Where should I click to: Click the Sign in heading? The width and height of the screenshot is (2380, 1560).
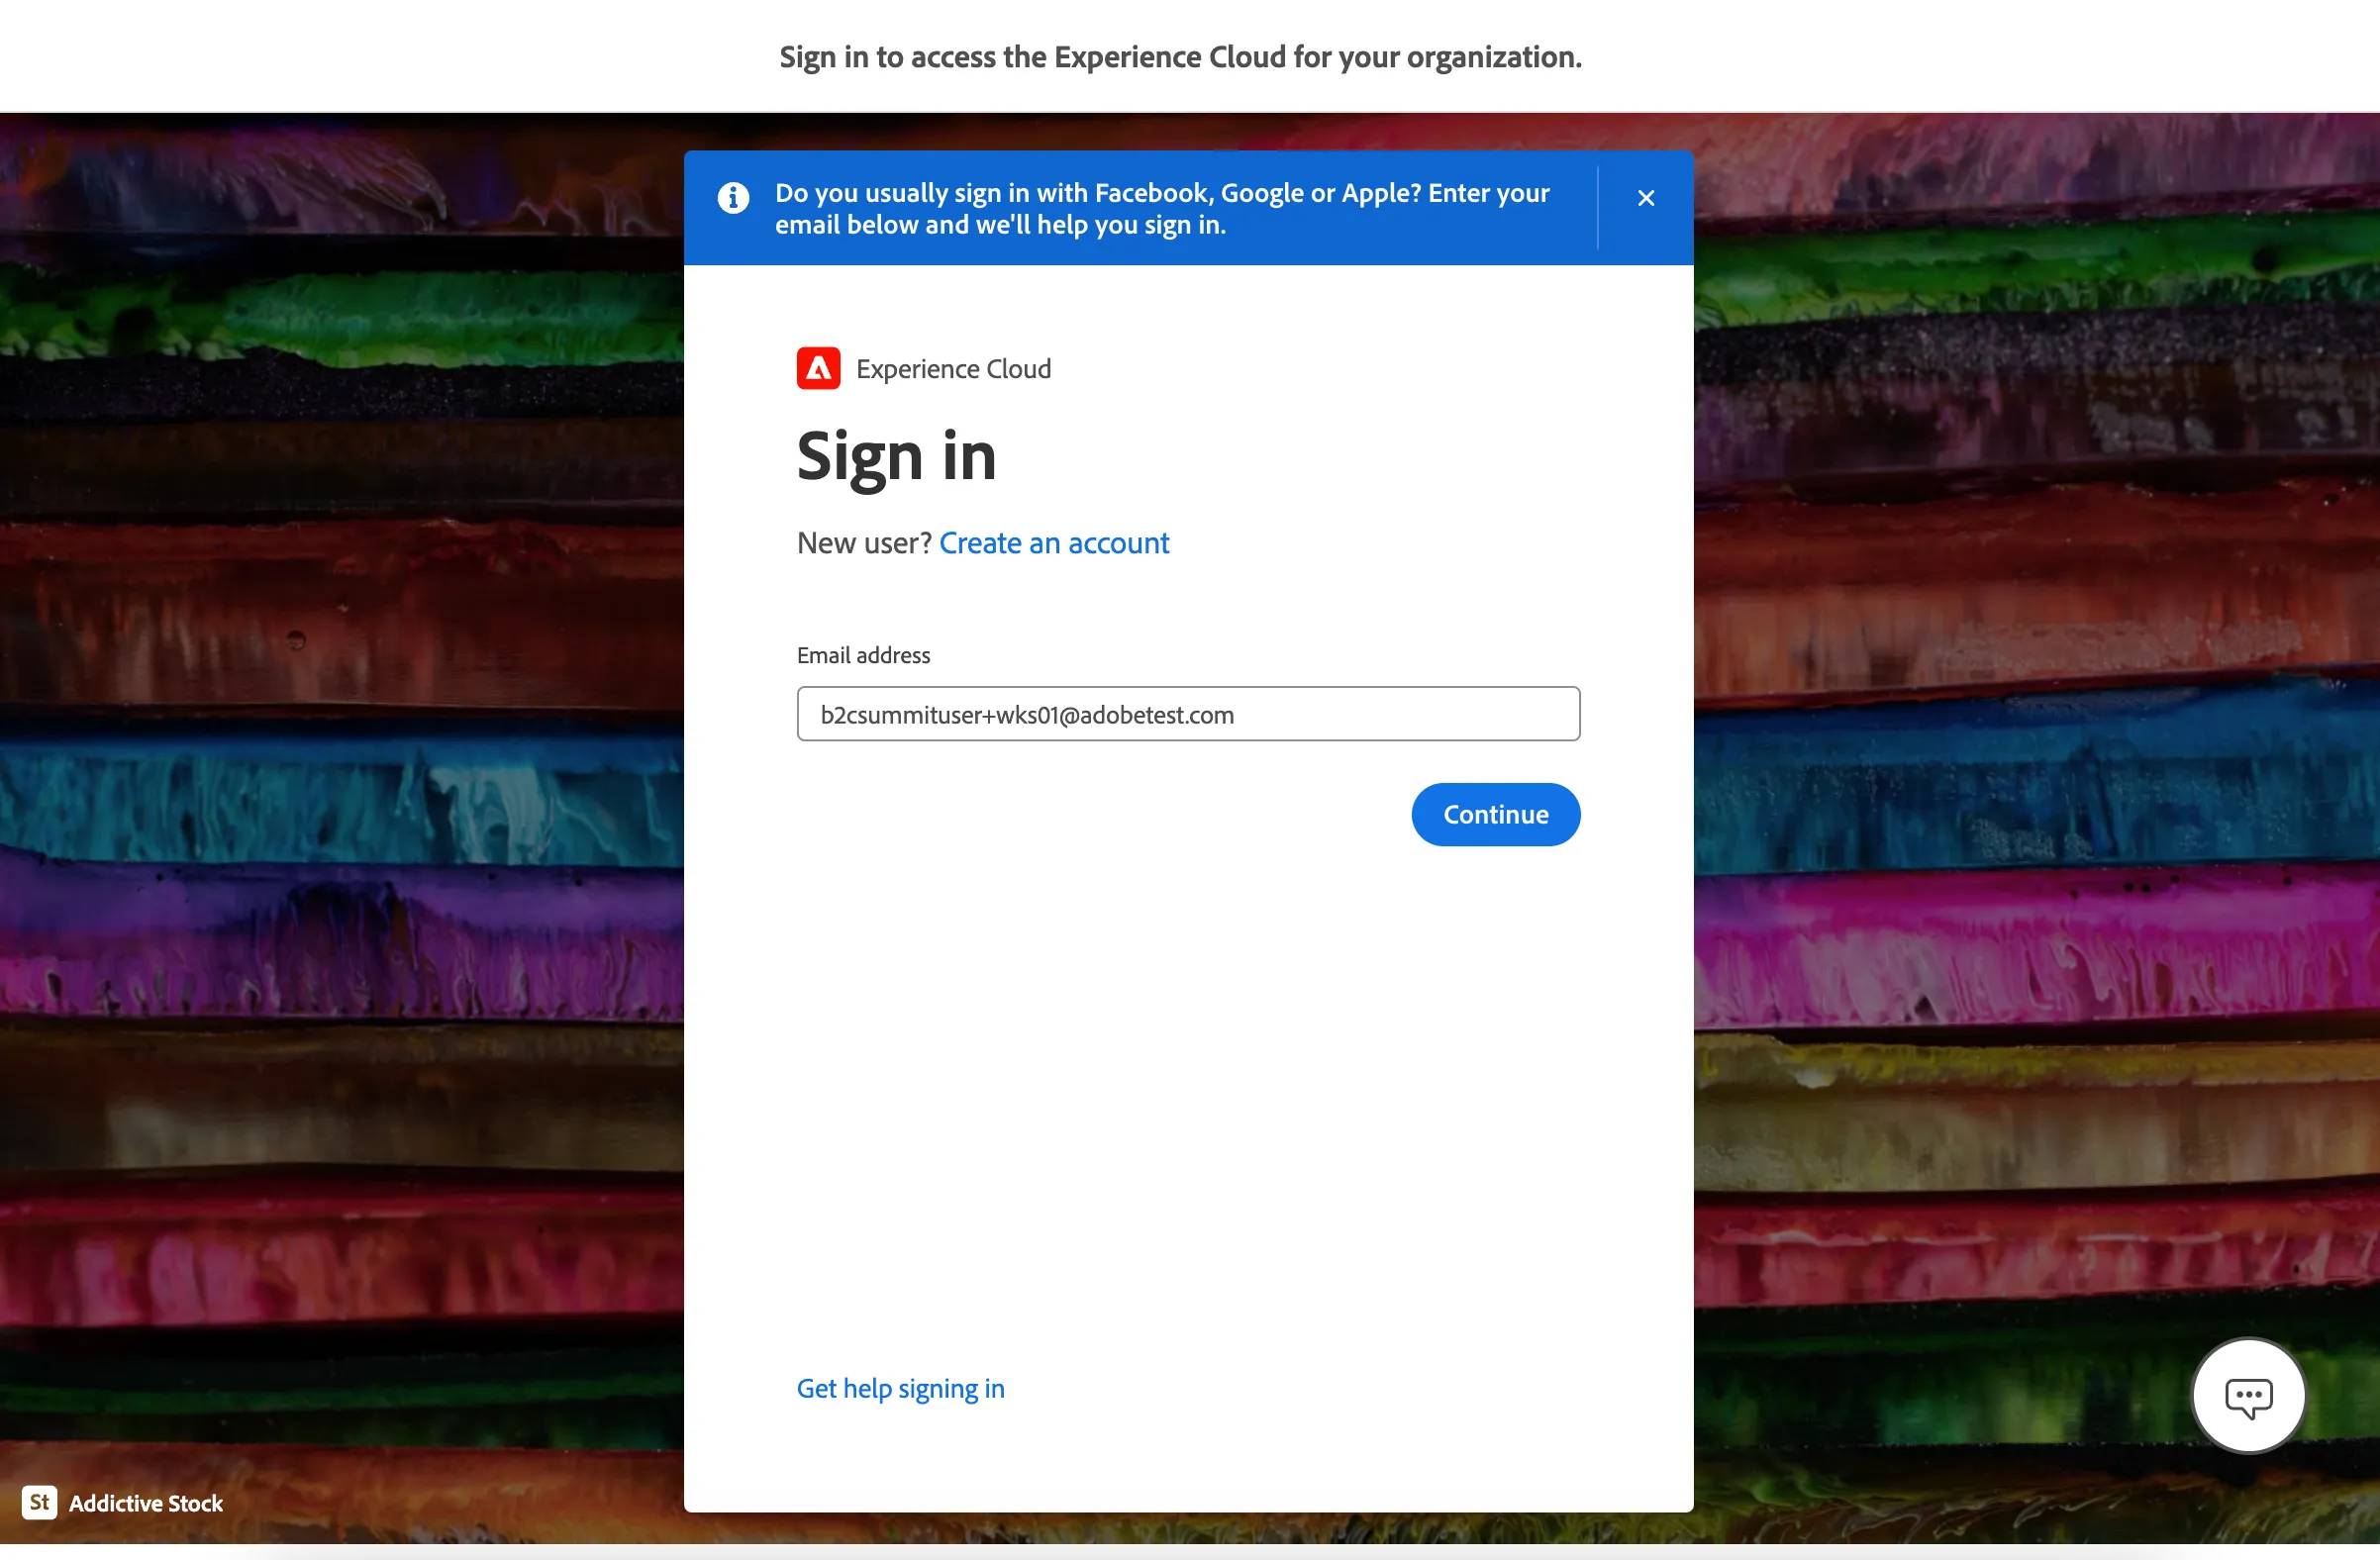click(896, 457)
